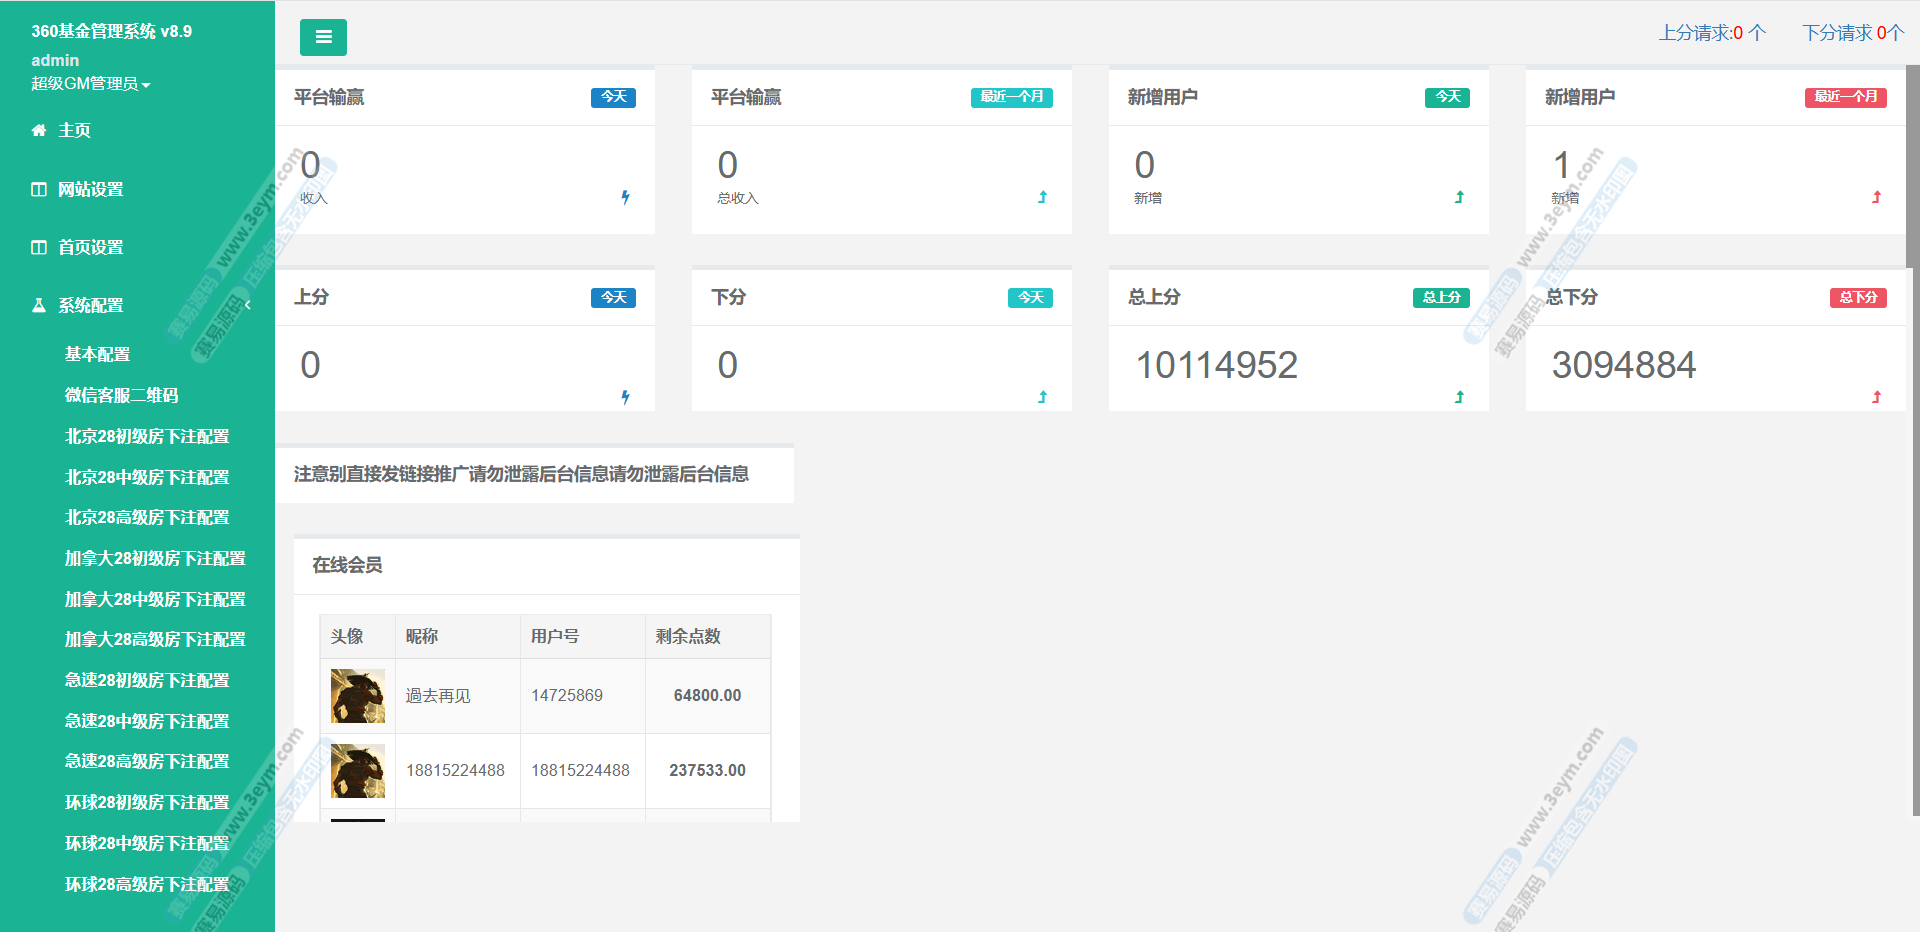Open 基本配置 submenu item
The image size is (1920, 932).
click(x=97, y=354)
